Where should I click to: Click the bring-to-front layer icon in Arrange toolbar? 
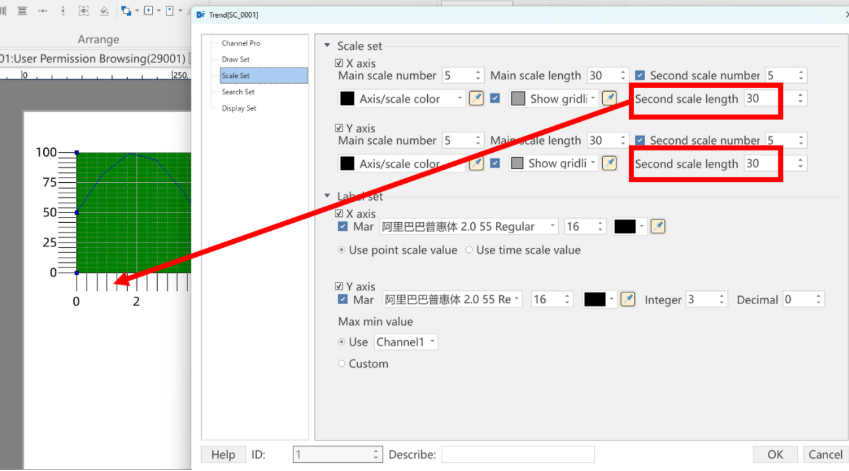click(126, 10)
